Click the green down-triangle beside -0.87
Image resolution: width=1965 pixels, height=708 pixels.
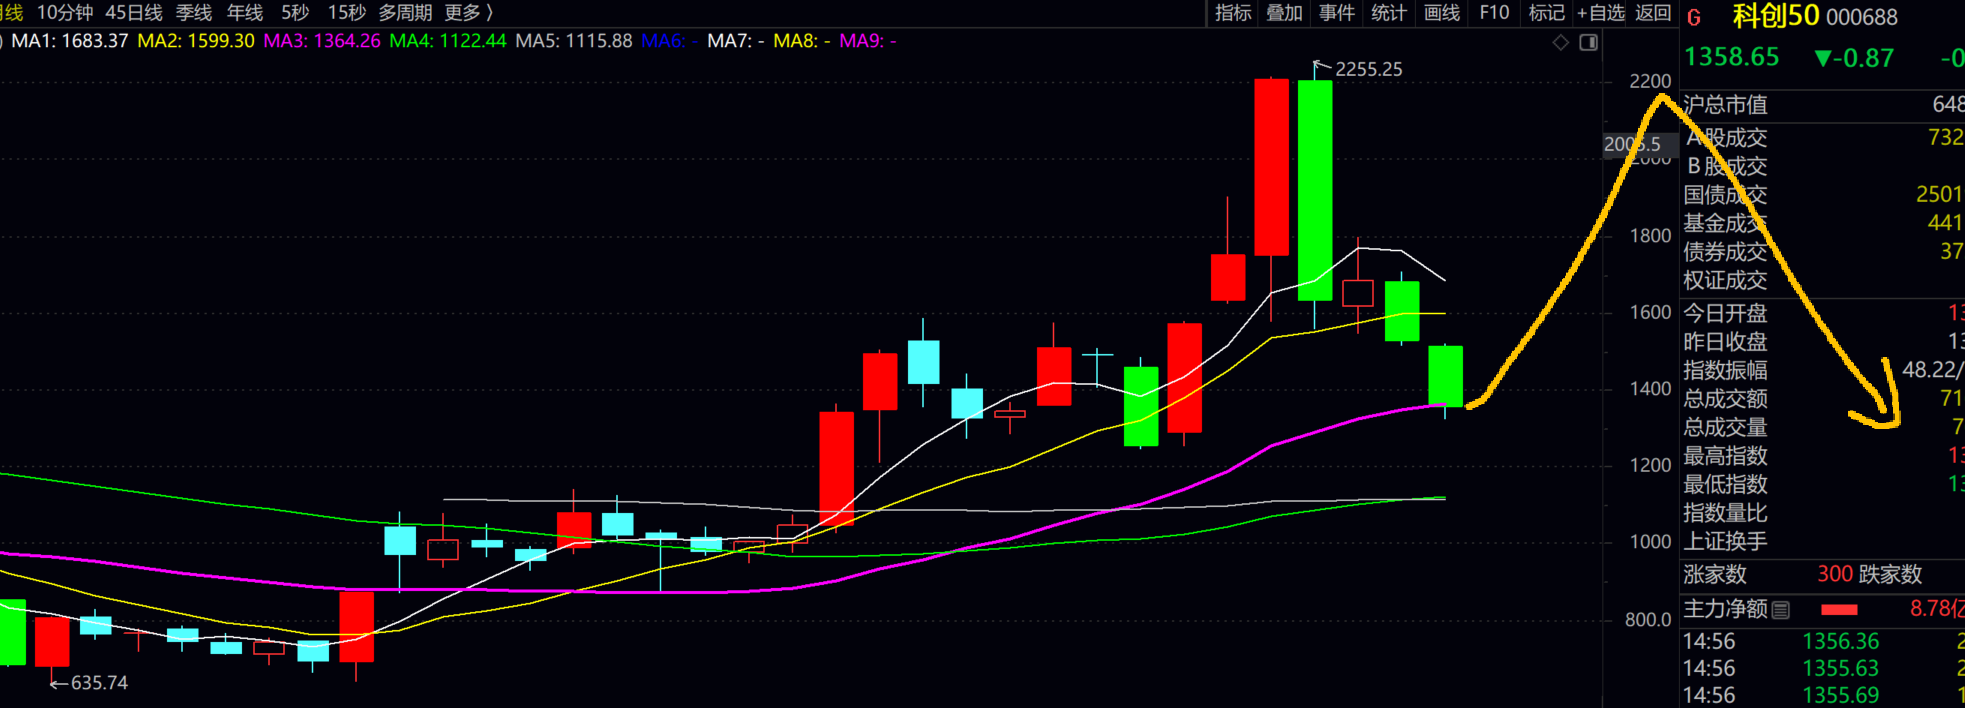click(x=1823, y=59)
